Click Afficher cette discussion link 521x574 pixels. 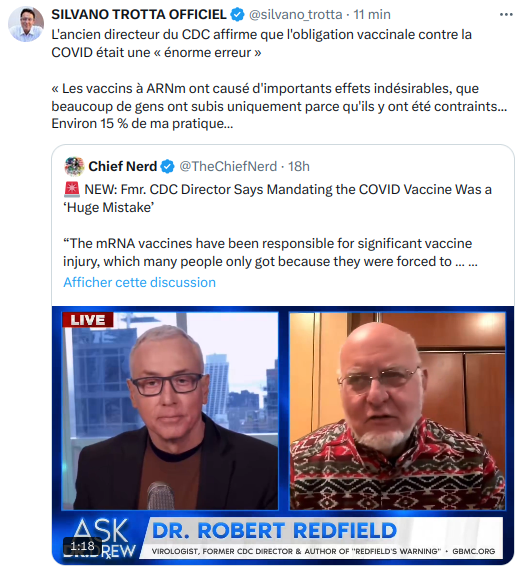click(x=139, y=282)
